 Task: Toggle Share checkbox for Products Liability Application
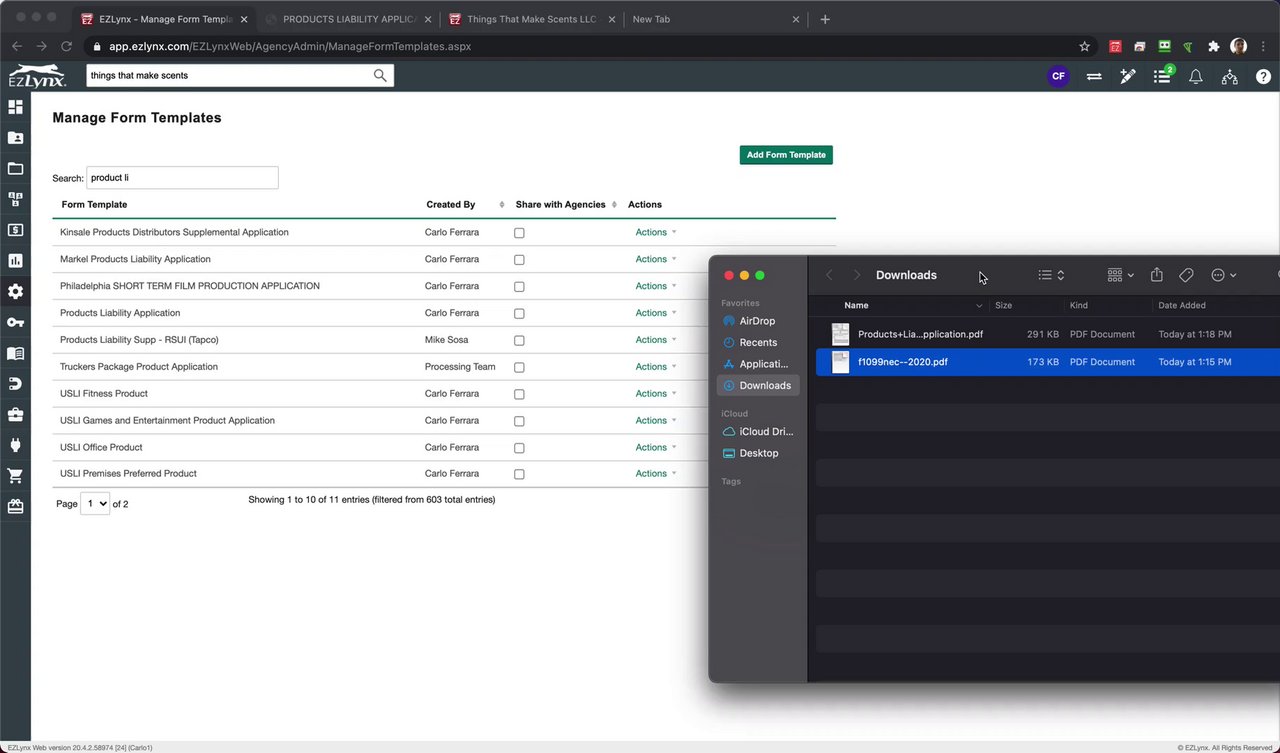(519, 314)
